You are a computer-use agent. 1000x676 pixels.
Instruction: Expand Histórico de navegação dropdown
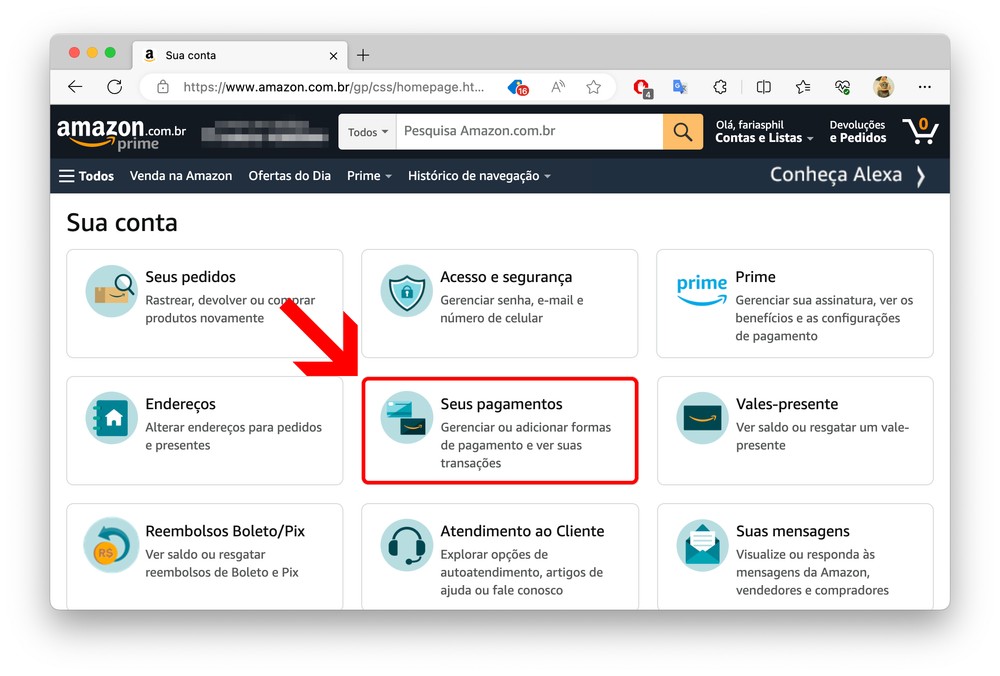479,176
